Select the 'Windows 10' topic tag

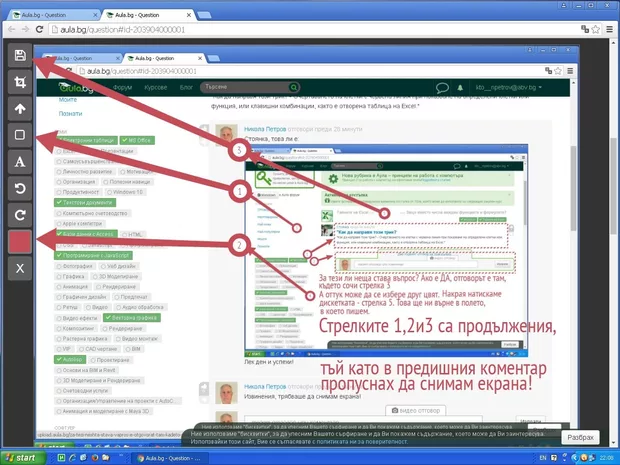[126, 192]
